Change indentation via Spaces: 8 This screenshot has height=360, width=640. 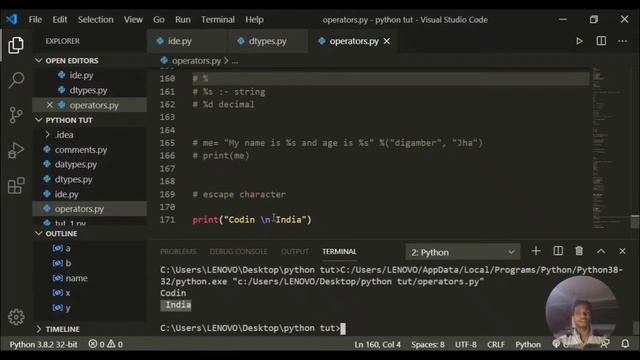[428, 344]
